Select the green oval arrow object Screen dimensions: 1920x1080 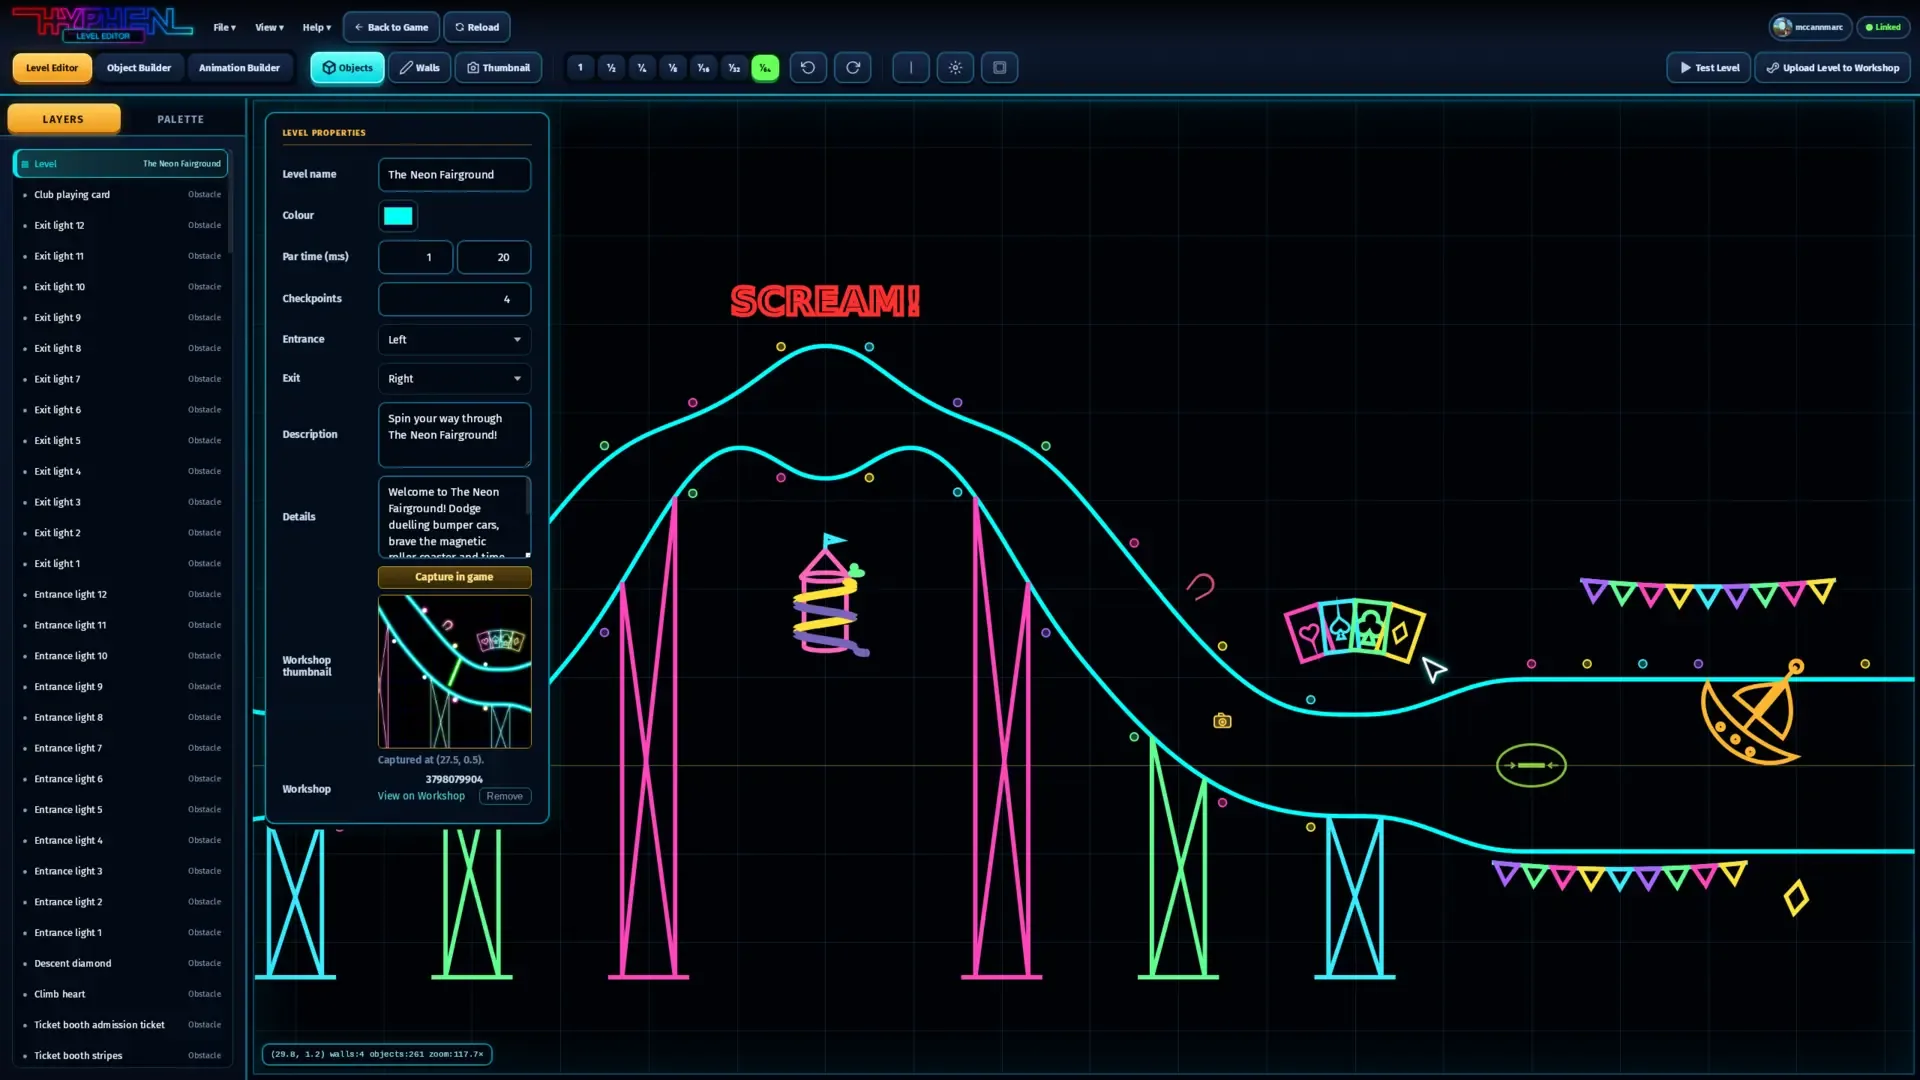point(1531,765)
